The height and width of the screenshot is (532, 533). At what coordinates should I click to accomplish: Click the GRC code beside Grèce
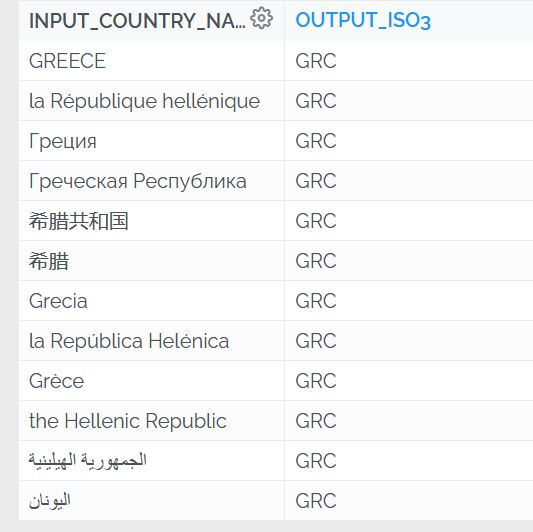[316, 381]
